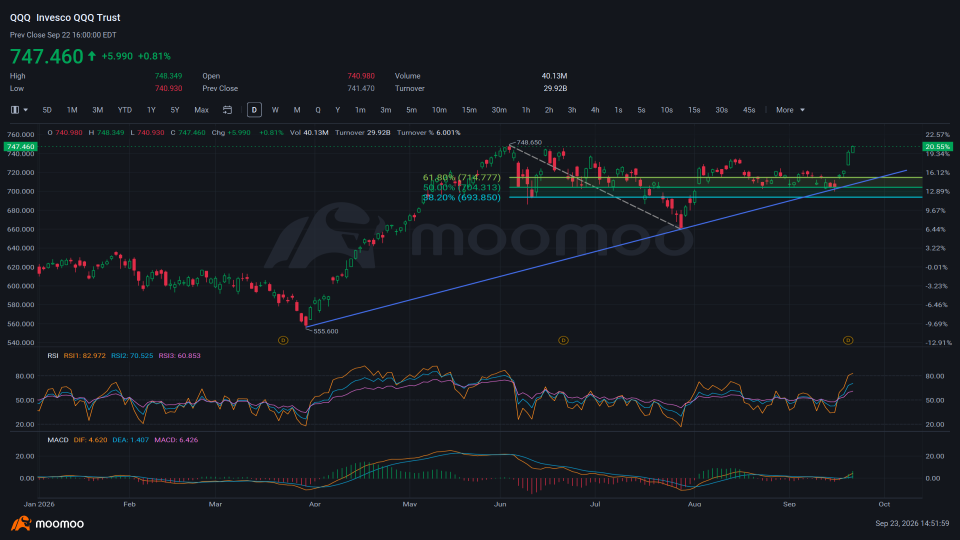The width and height of the screenshot is (960, 540).
Task: Click the MACD: 6.426 value
Action: [176, 440]
